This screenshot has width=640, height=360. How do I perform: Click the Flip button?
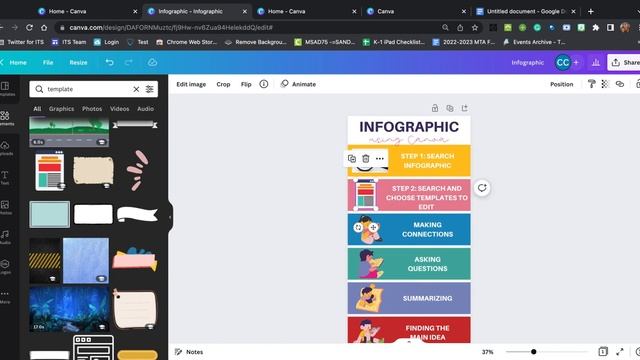point(246,84)
